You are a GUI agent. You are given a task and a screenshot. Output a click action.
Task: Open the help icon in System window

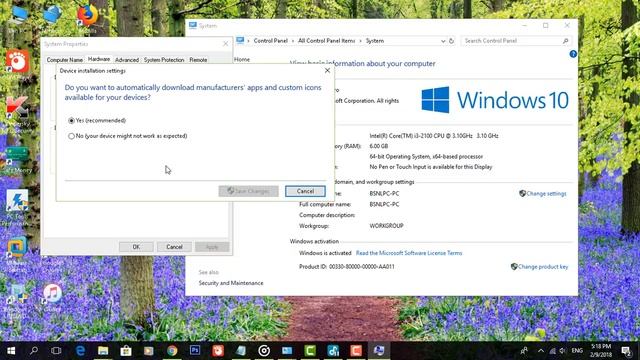[x=573, y=54]
